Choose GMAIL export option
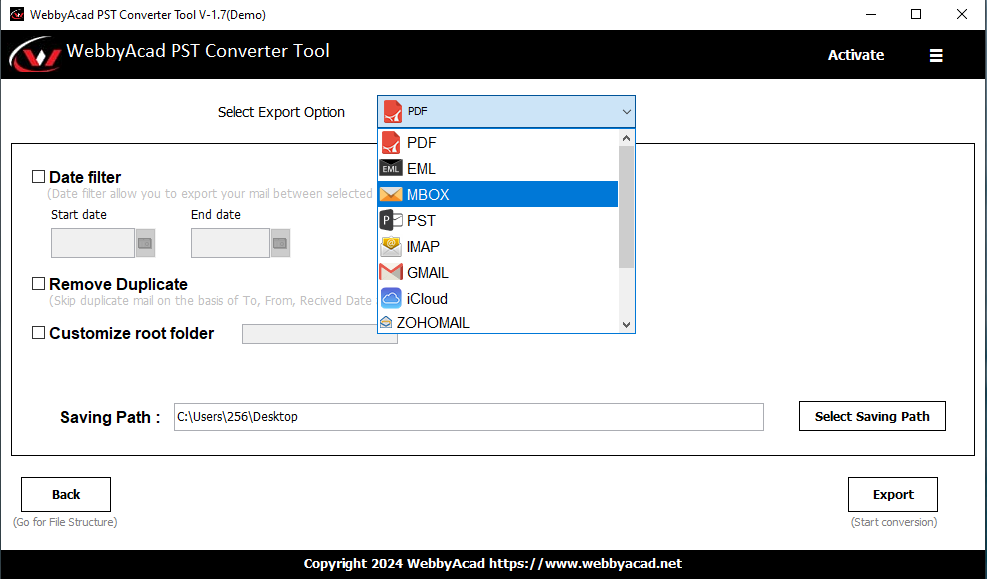 [498, 273]
